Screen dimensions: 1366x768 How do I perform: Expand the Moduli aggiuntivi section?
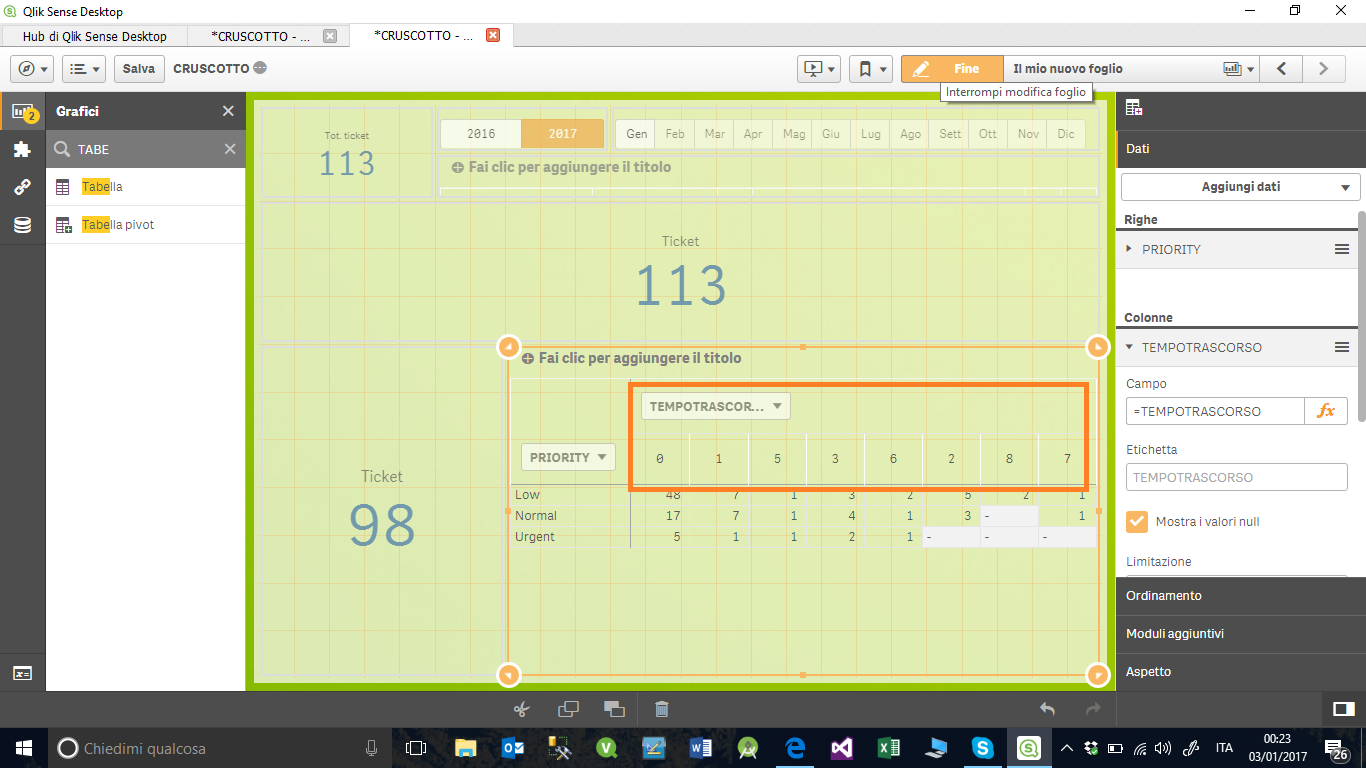(1241, 633)
